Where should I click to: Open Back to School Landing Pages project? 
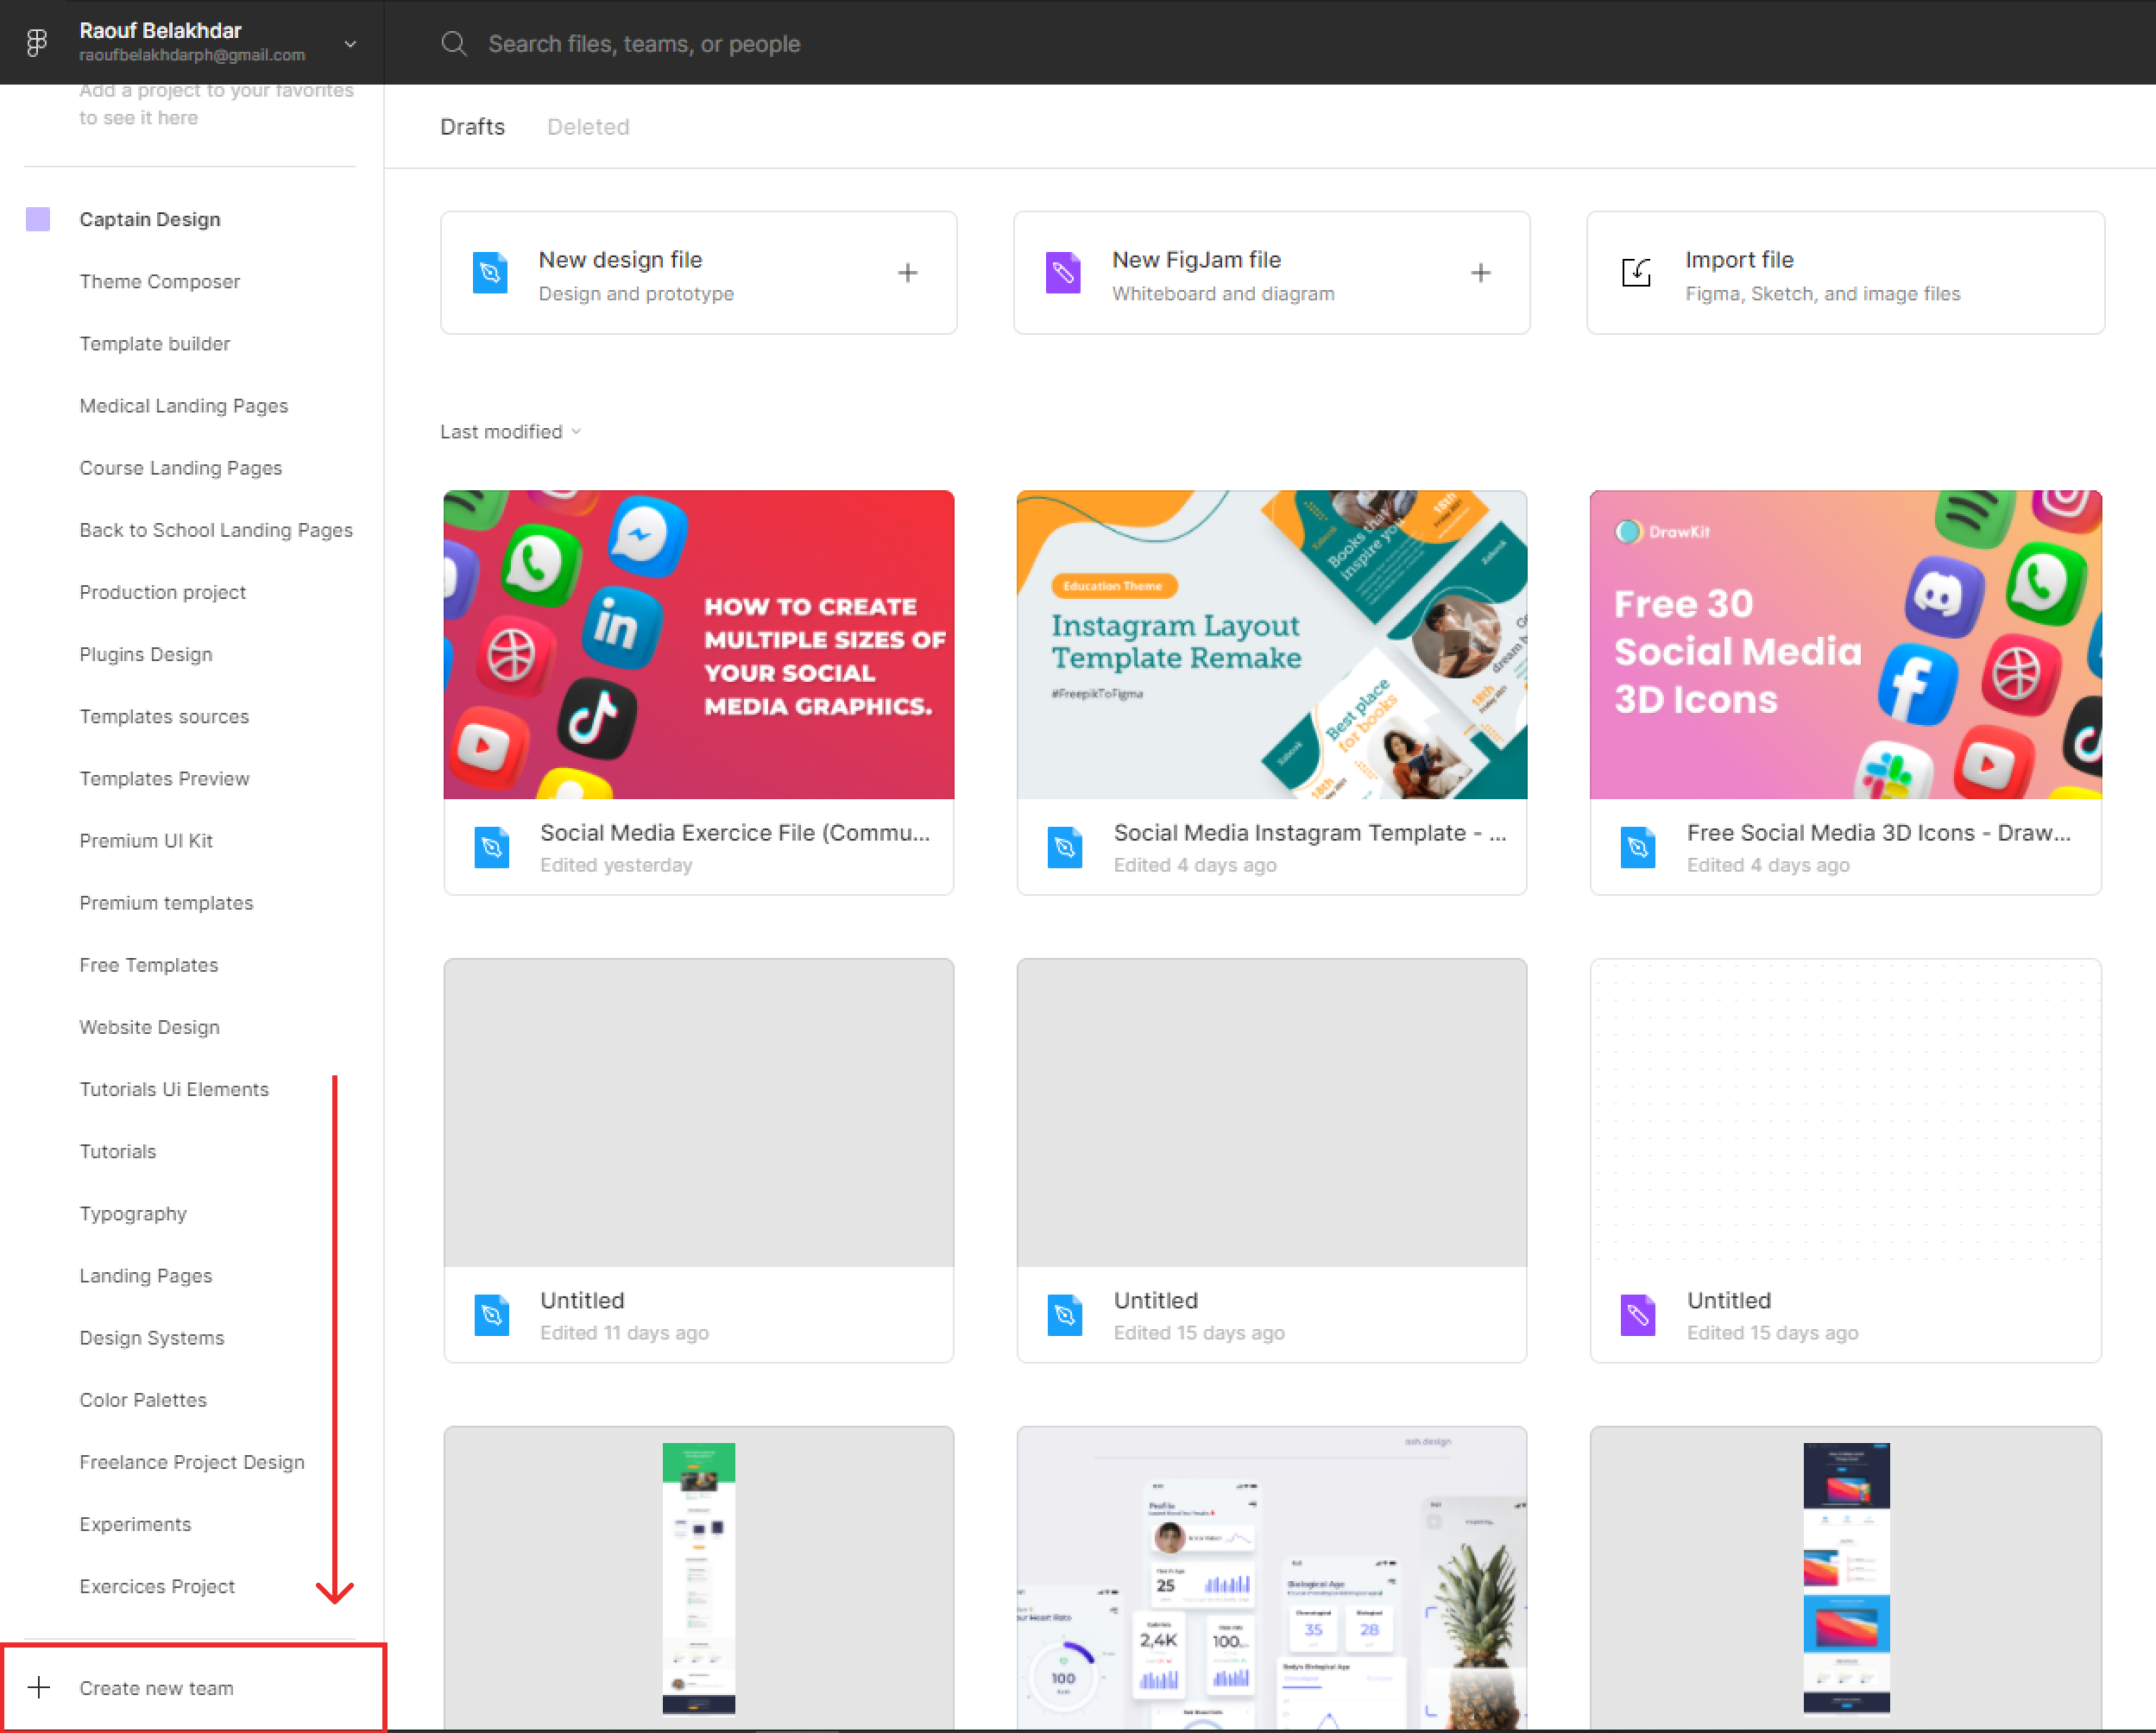tap(216, 529)
